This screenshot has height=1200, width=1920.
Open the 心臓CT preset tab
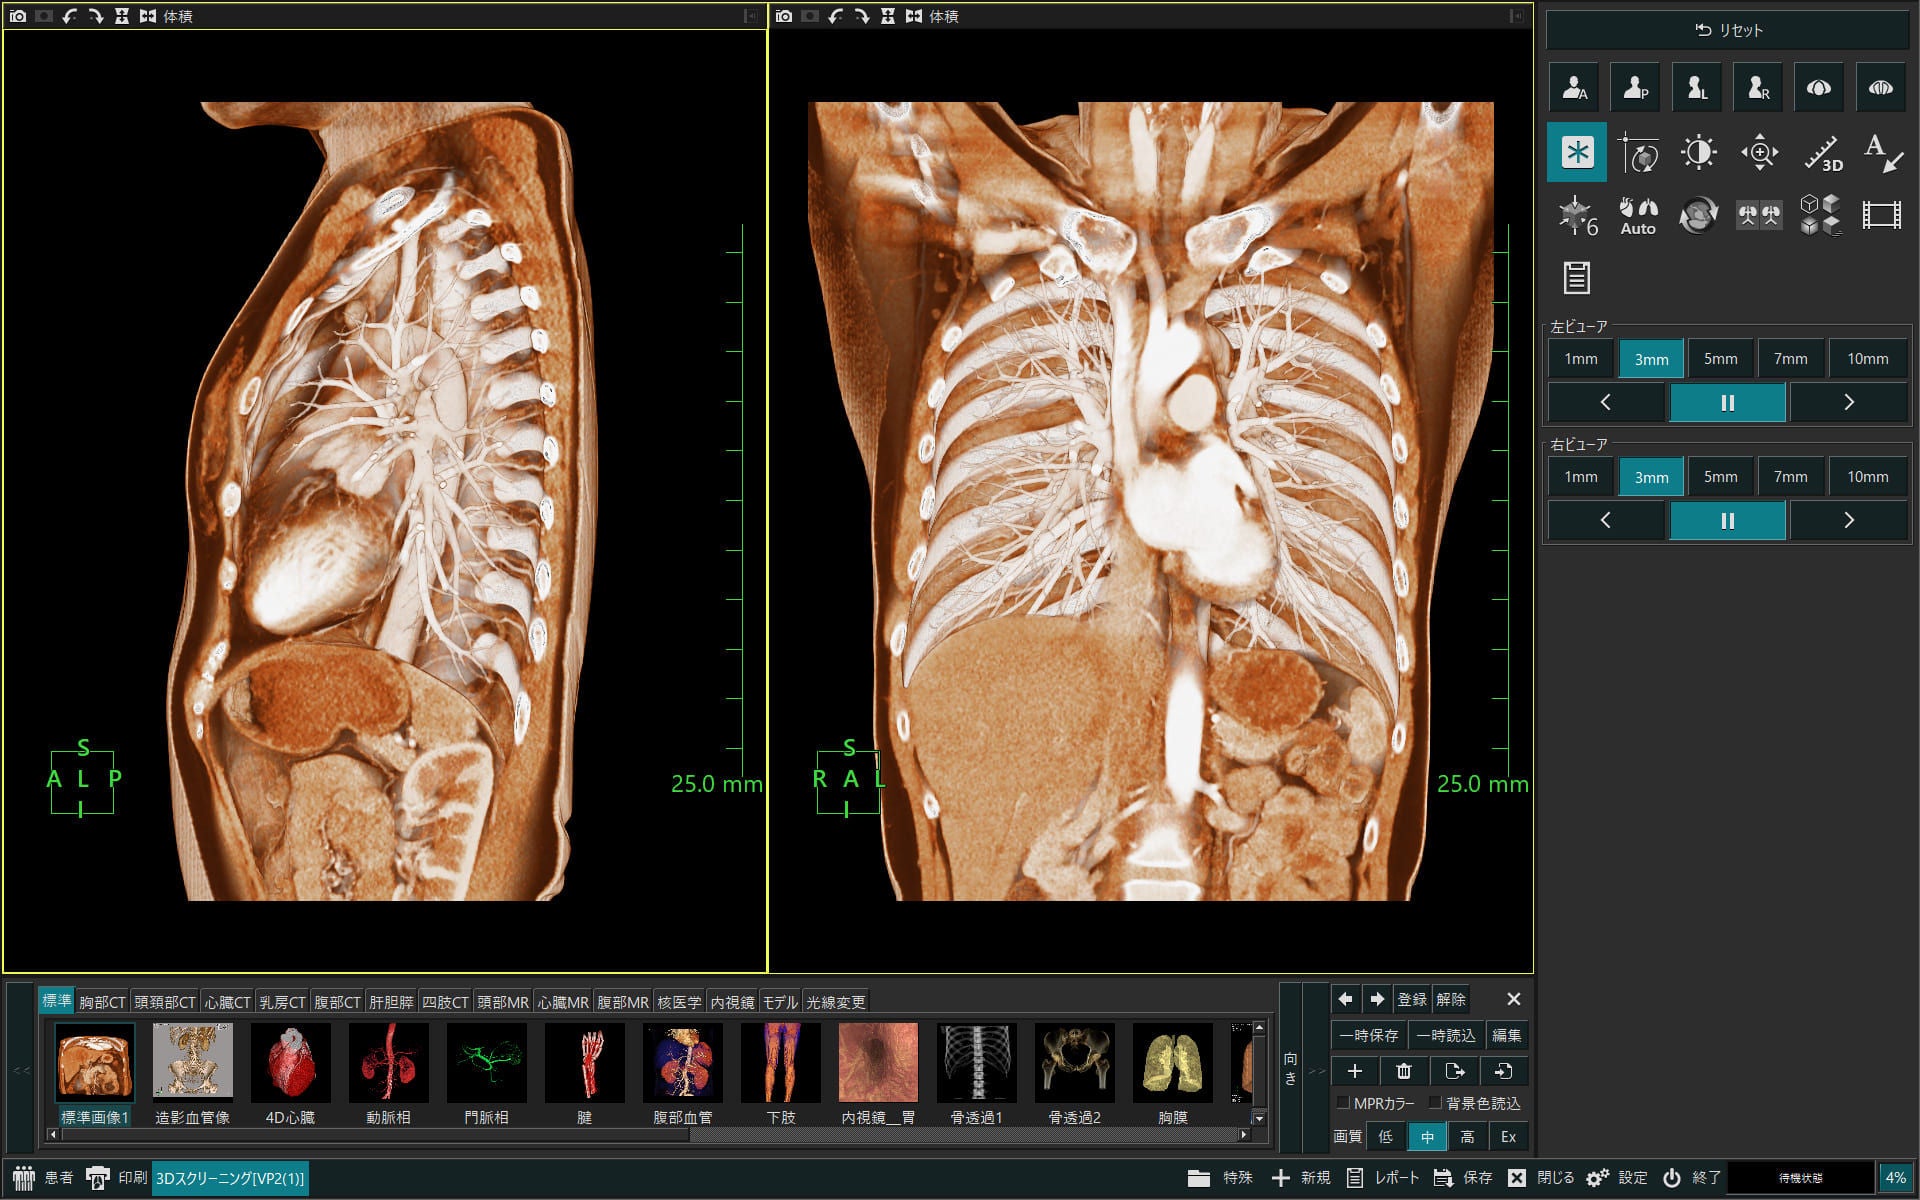click(227, 1001)
